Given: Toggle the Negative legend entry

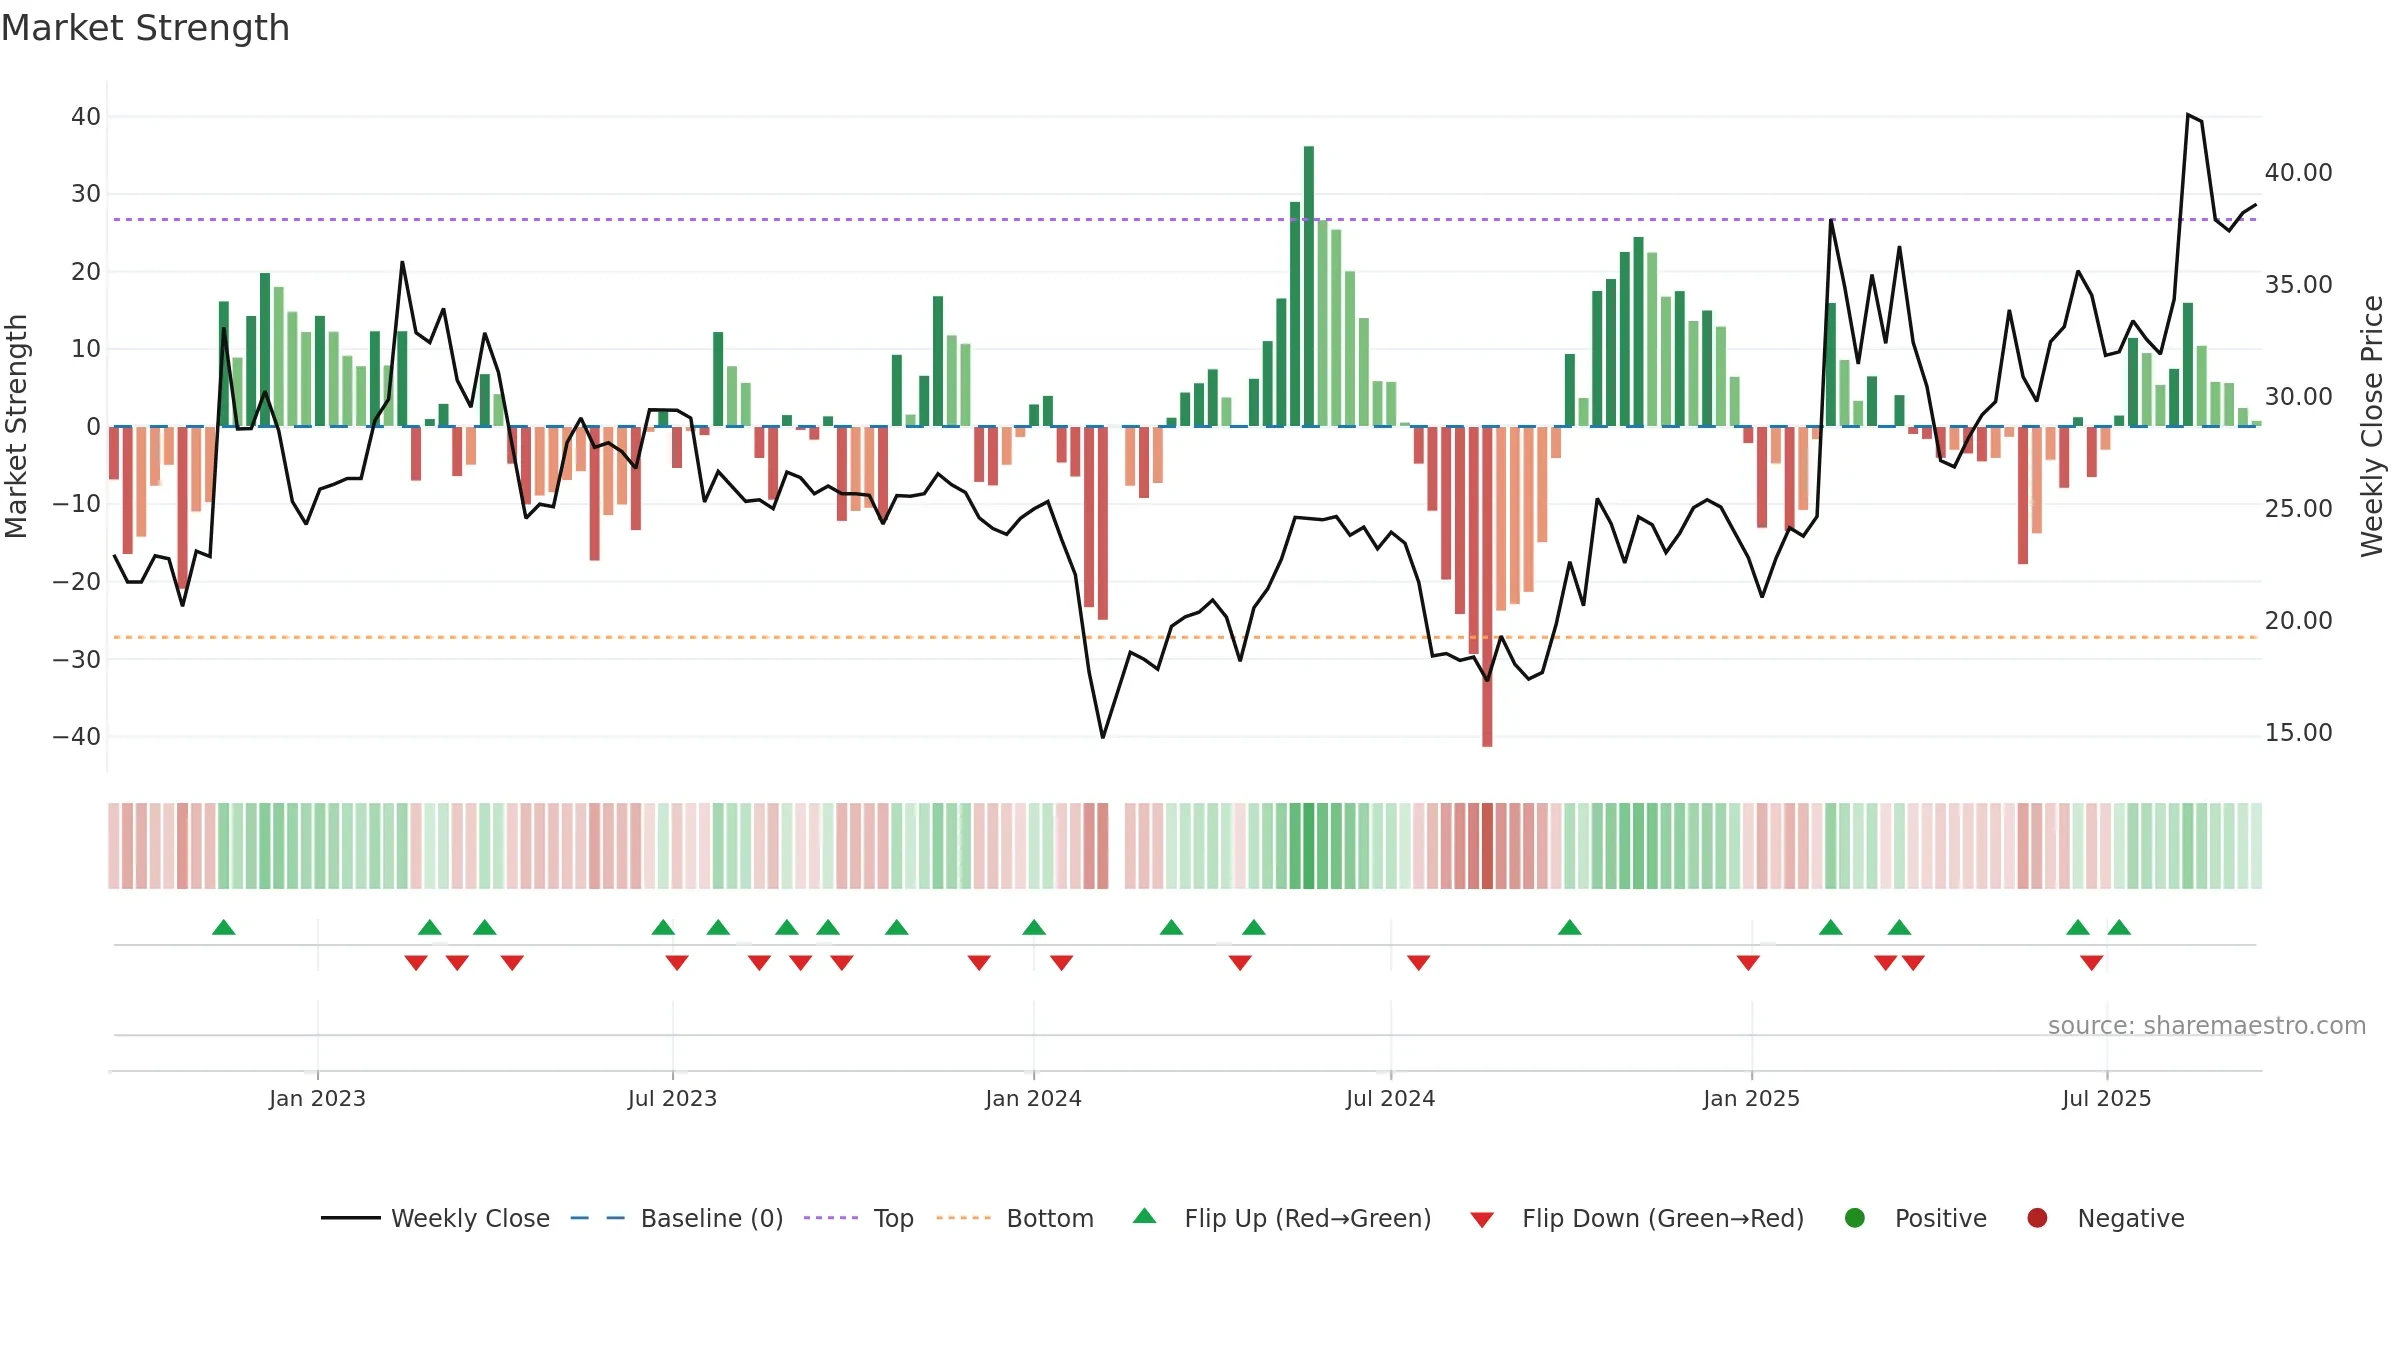Looking at the screenshot, I should click(2105, 1218).
